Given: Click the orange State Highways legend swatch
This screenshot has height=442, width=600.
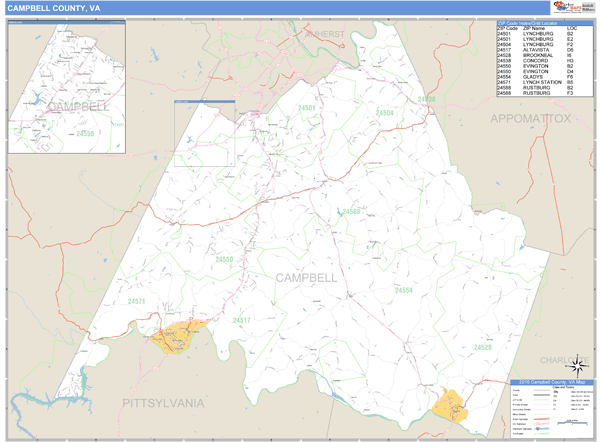Looking at the screenshot, I should click(x=541, y=419).
